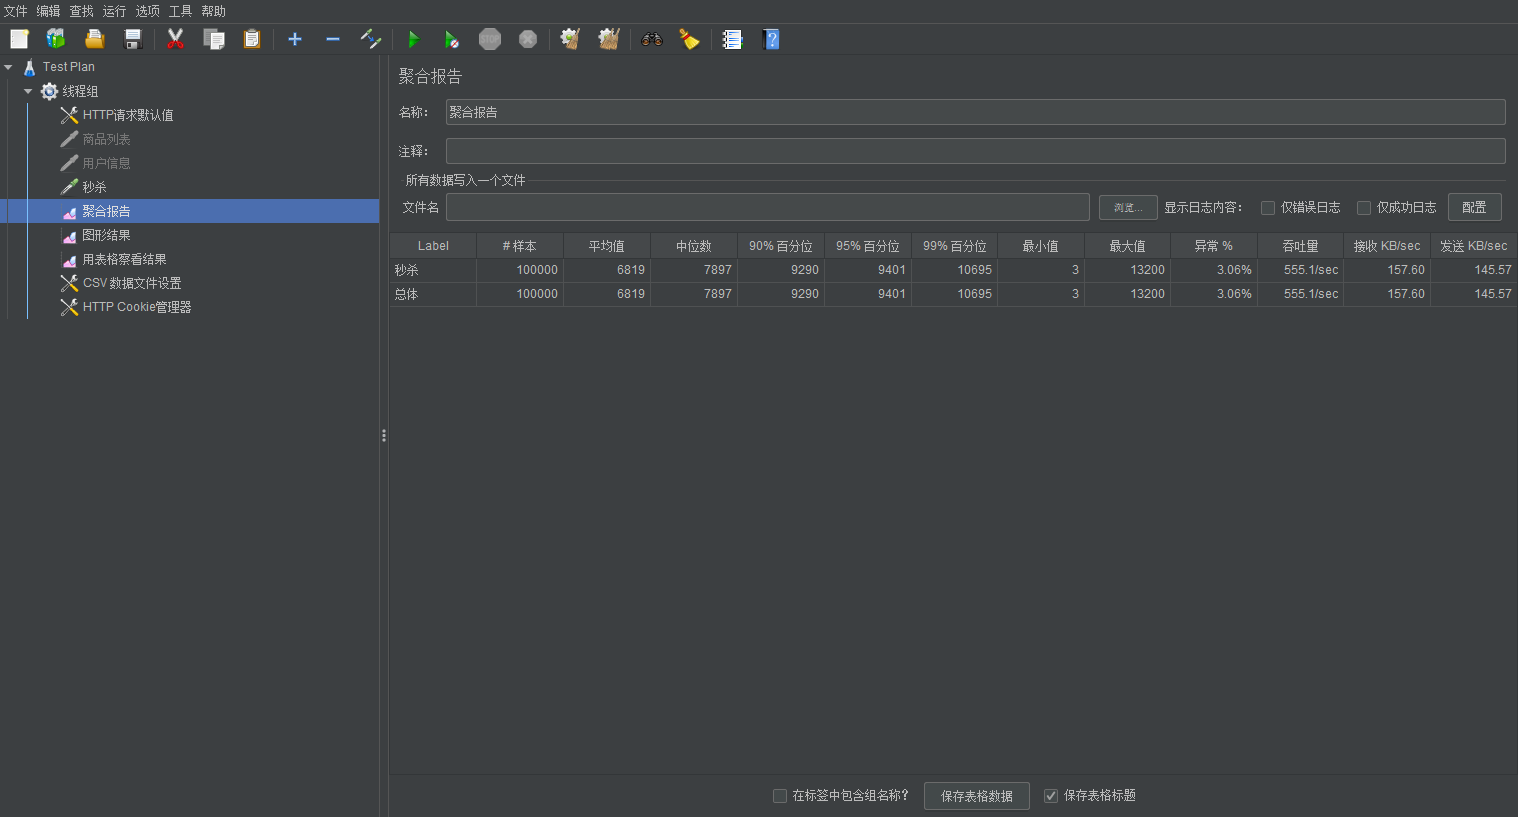Select HTTP请求默认值 in the tree
This screenshot has width=1518, height=817.
(x=128, y=115)
